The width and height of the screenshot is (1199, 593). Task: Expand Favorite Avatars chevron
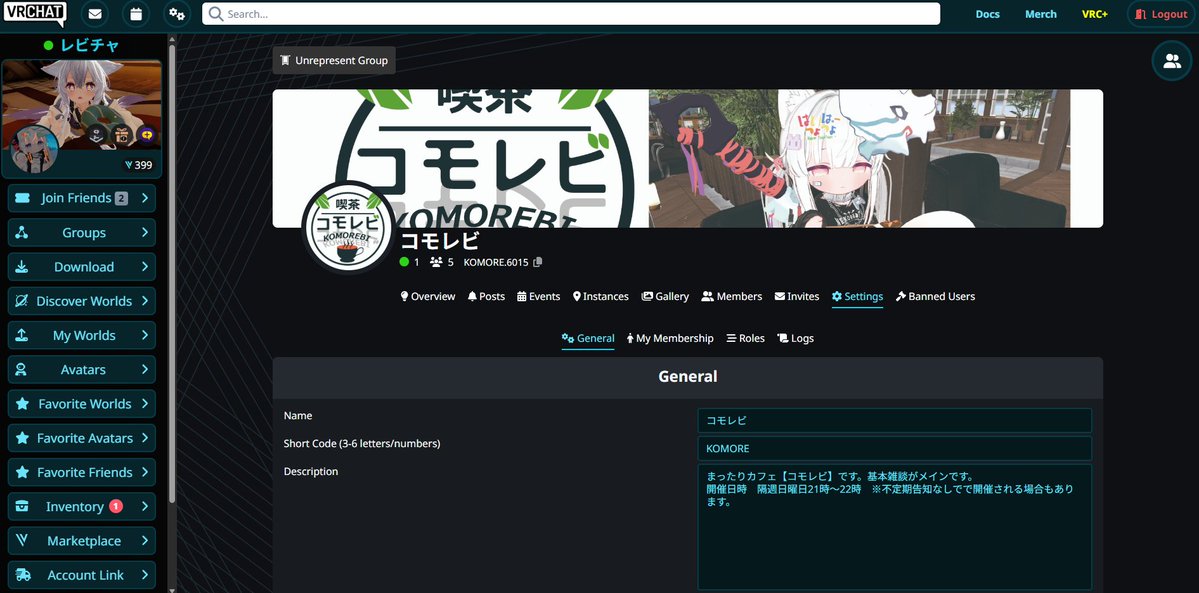(x=145, y=438)
